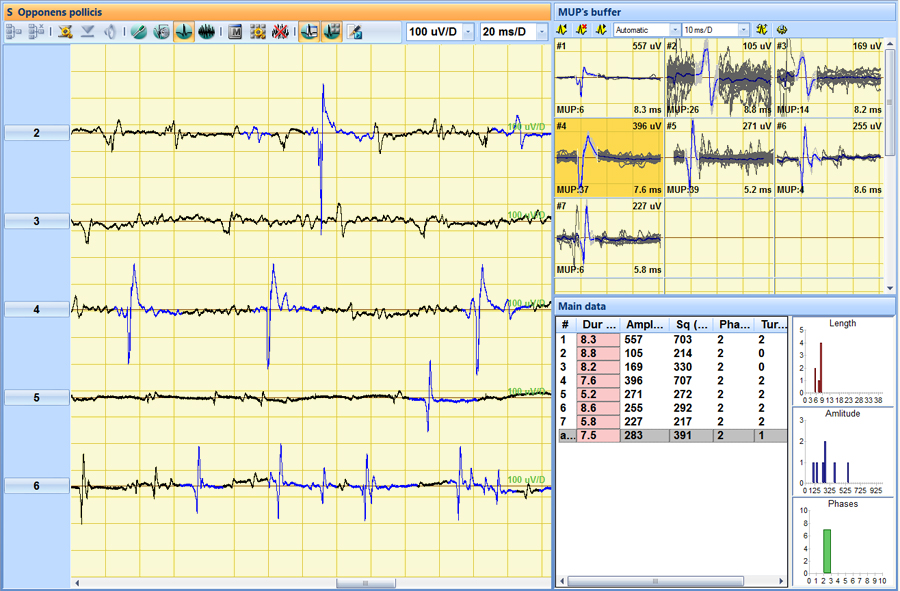Toggle the highlighted single-spike waveform button

(184, 32)
